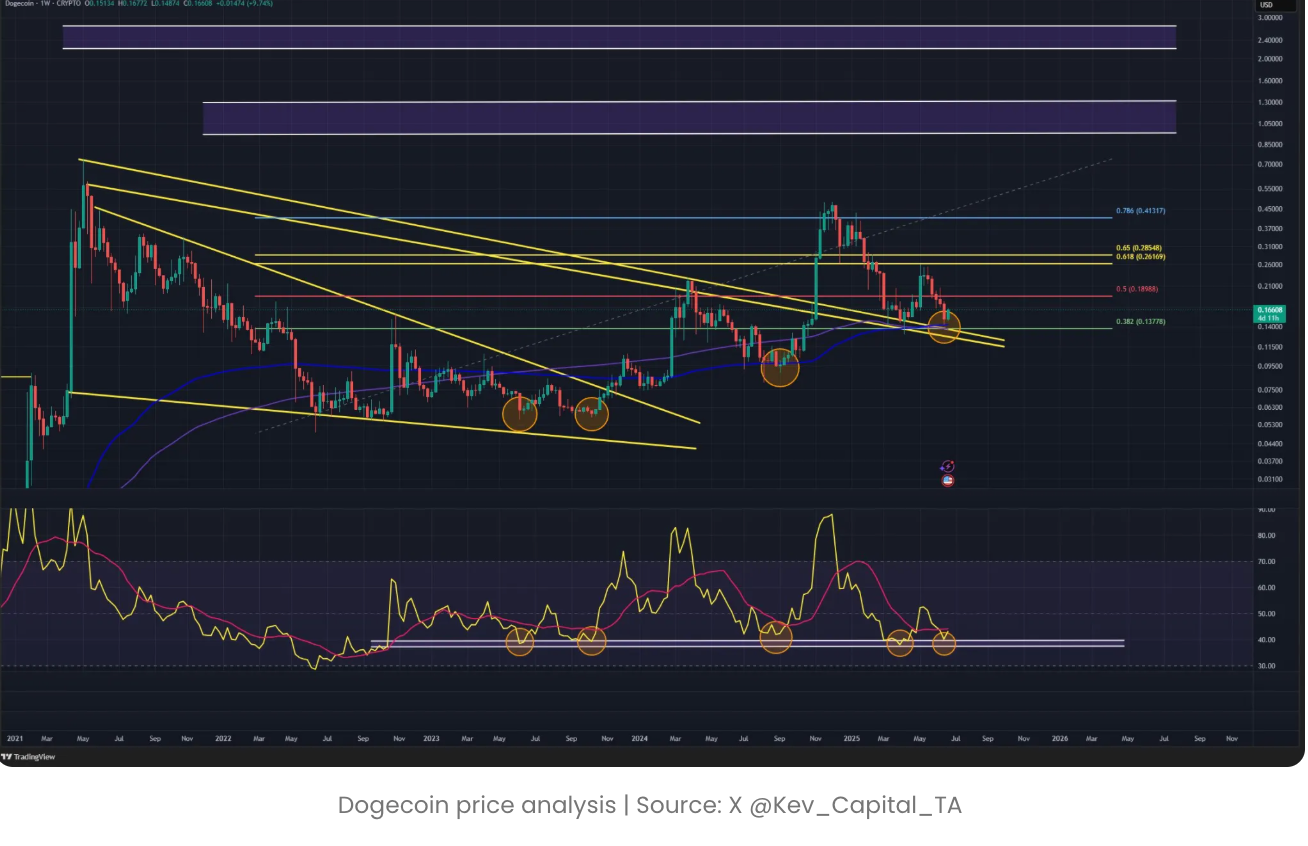Select the 0.618 (0.26169) Fibonacci level label
Viewport: 1308px width, 846px height.
pyautogui.click(x=1140, y=257)
